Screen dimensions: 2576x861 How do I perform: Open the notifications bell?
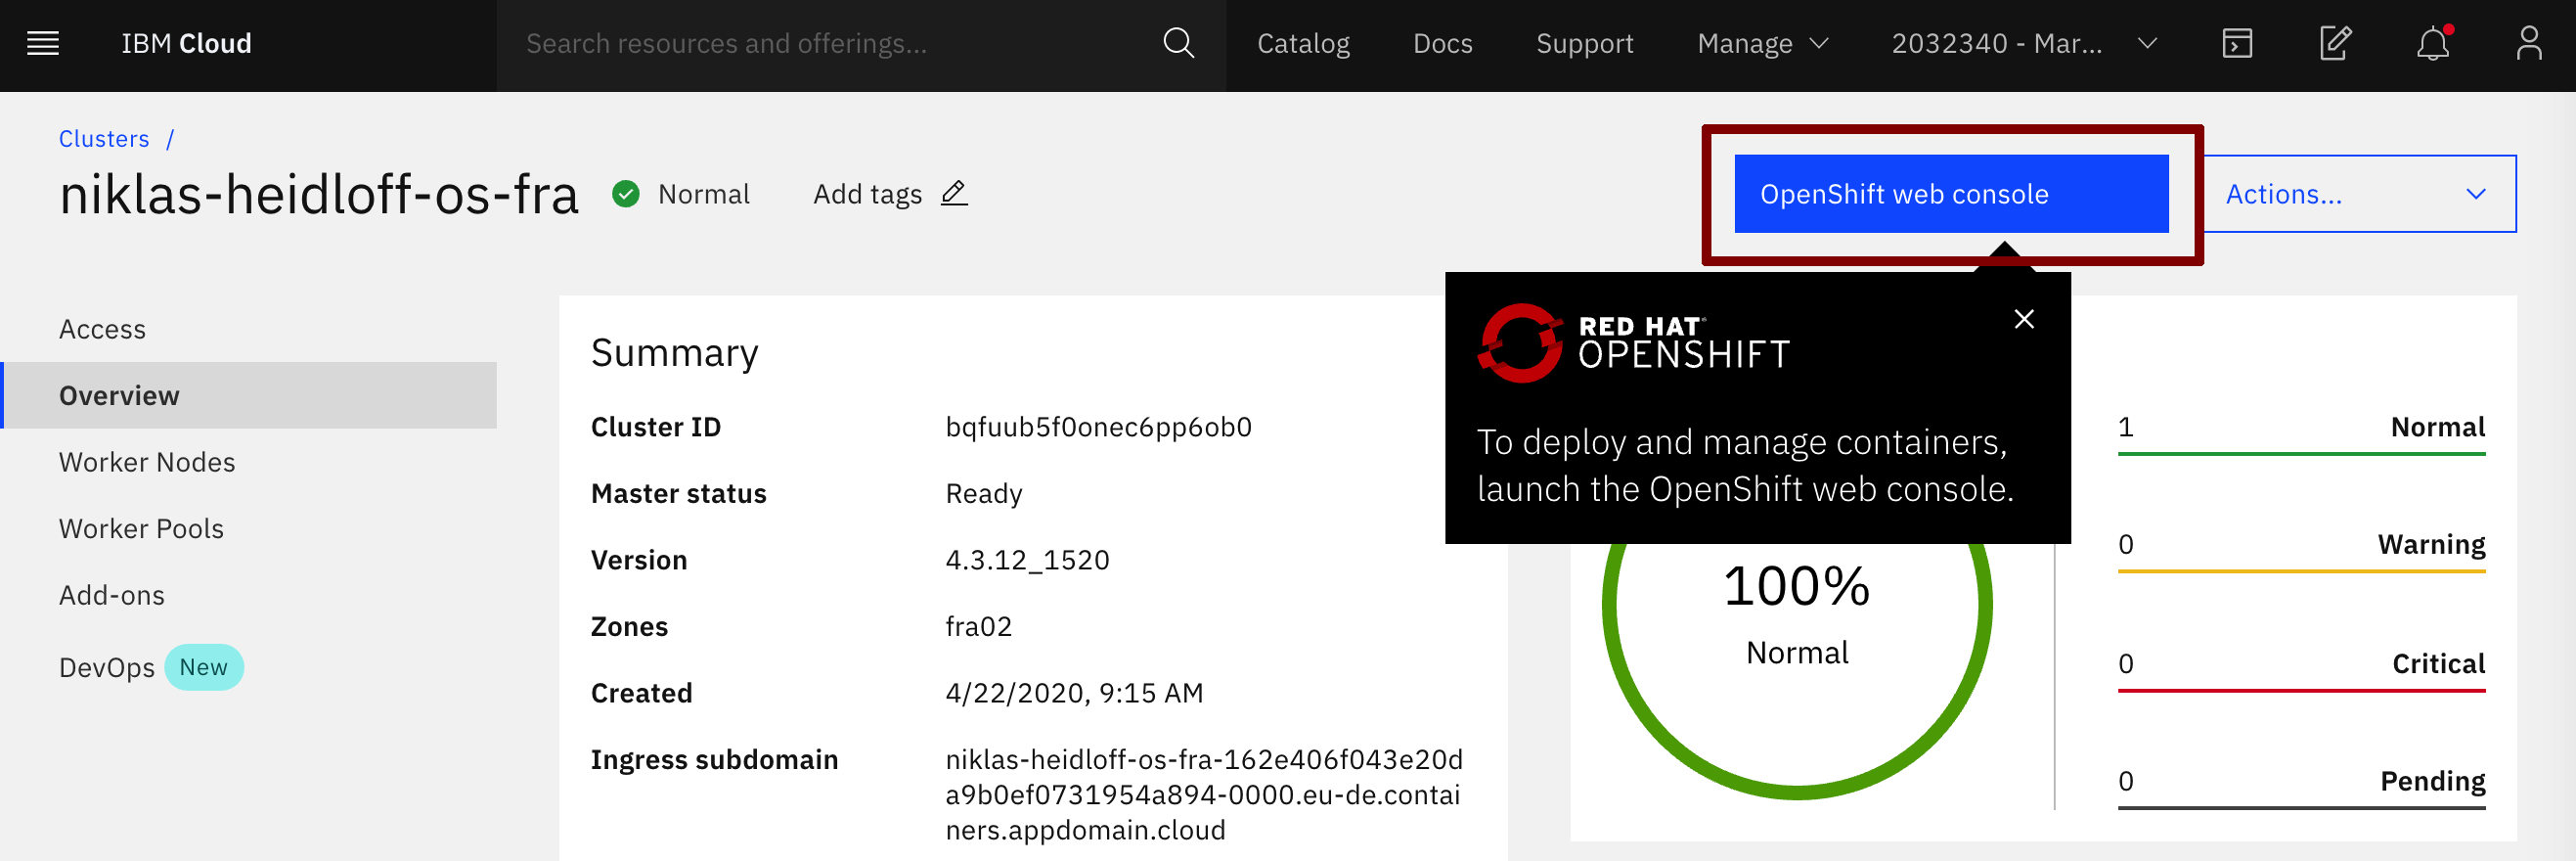click(2432, 44)
